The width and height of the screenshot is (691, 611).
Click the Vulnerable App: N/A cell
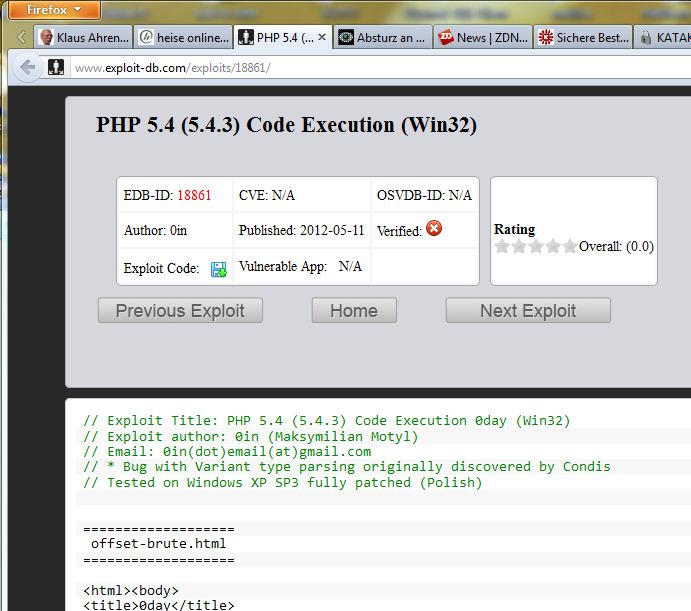pyautogui.click(x=301, y=266)
